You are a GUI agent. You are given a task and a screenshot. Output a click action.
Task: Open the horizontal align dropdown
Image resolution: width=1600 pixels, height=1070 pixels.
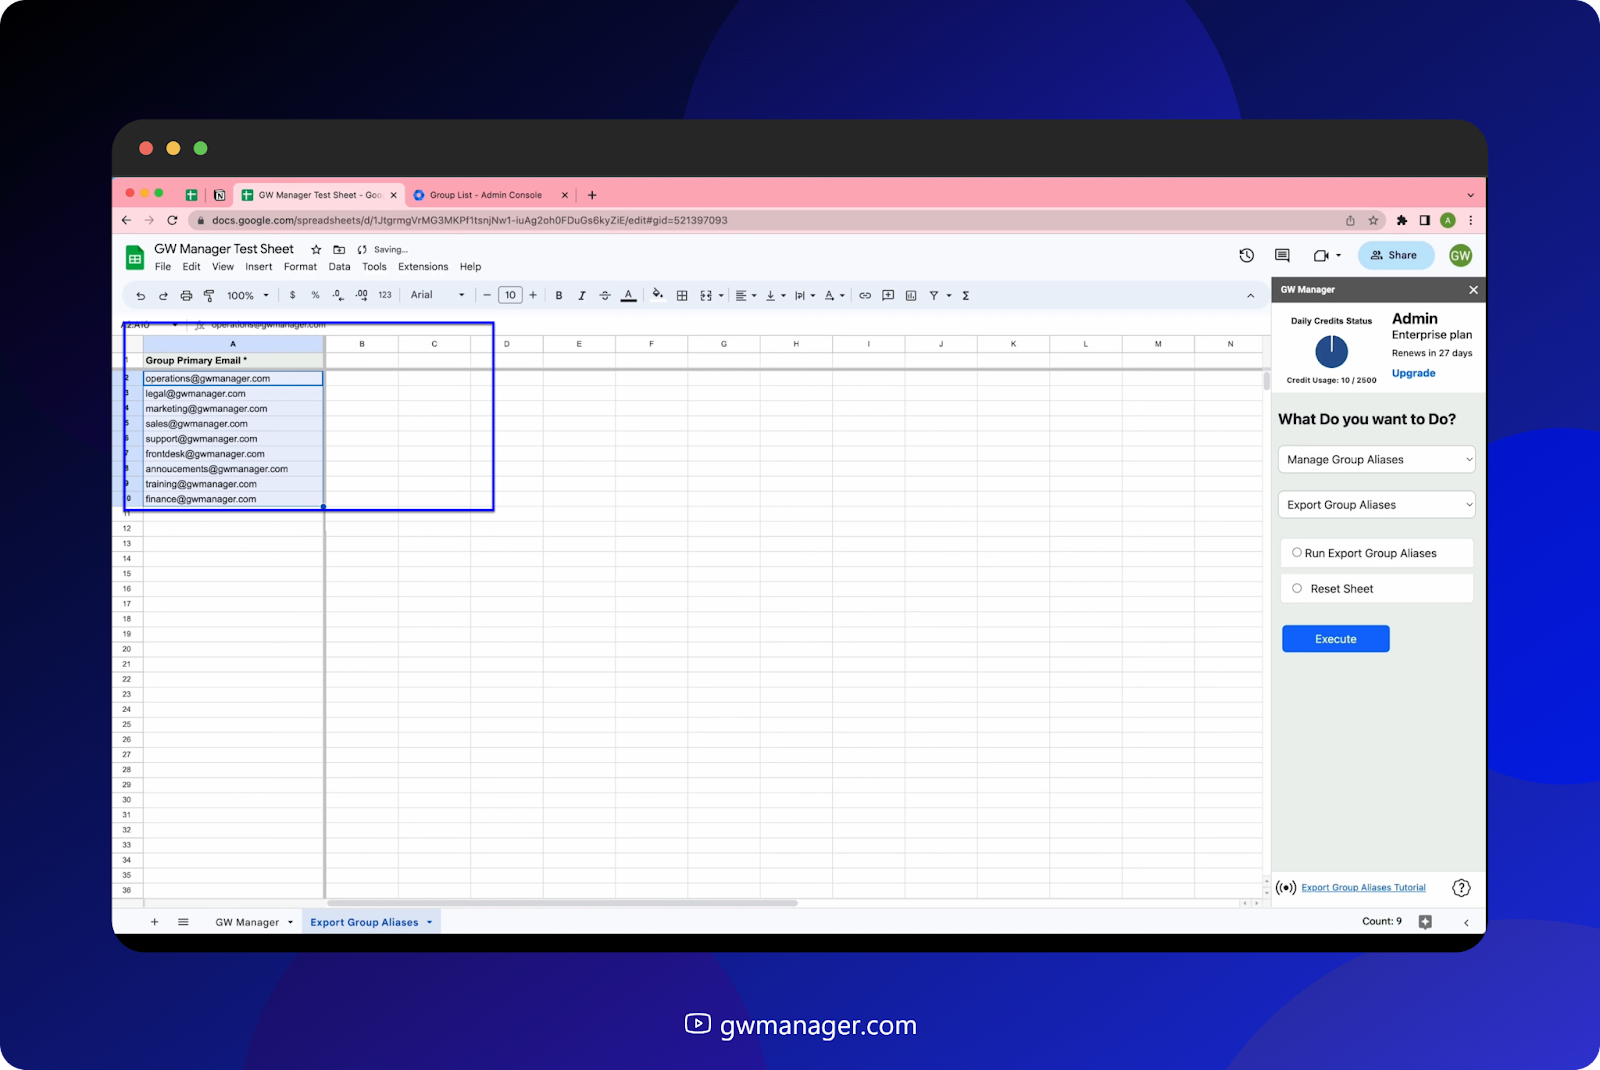click(746, 296)
